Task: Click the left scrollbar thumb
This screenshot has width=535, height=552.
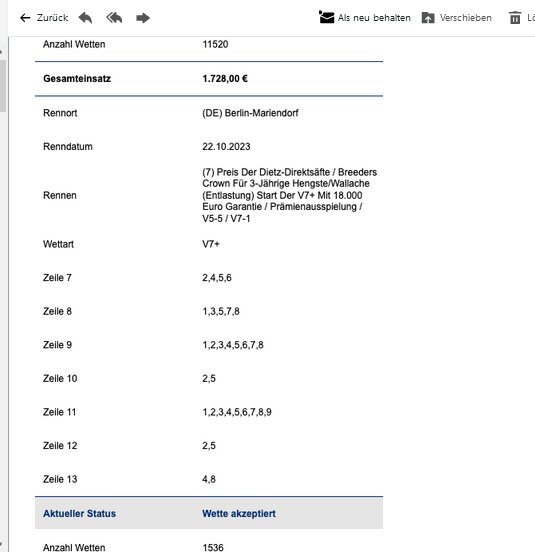Action: [x=3, y=86]
